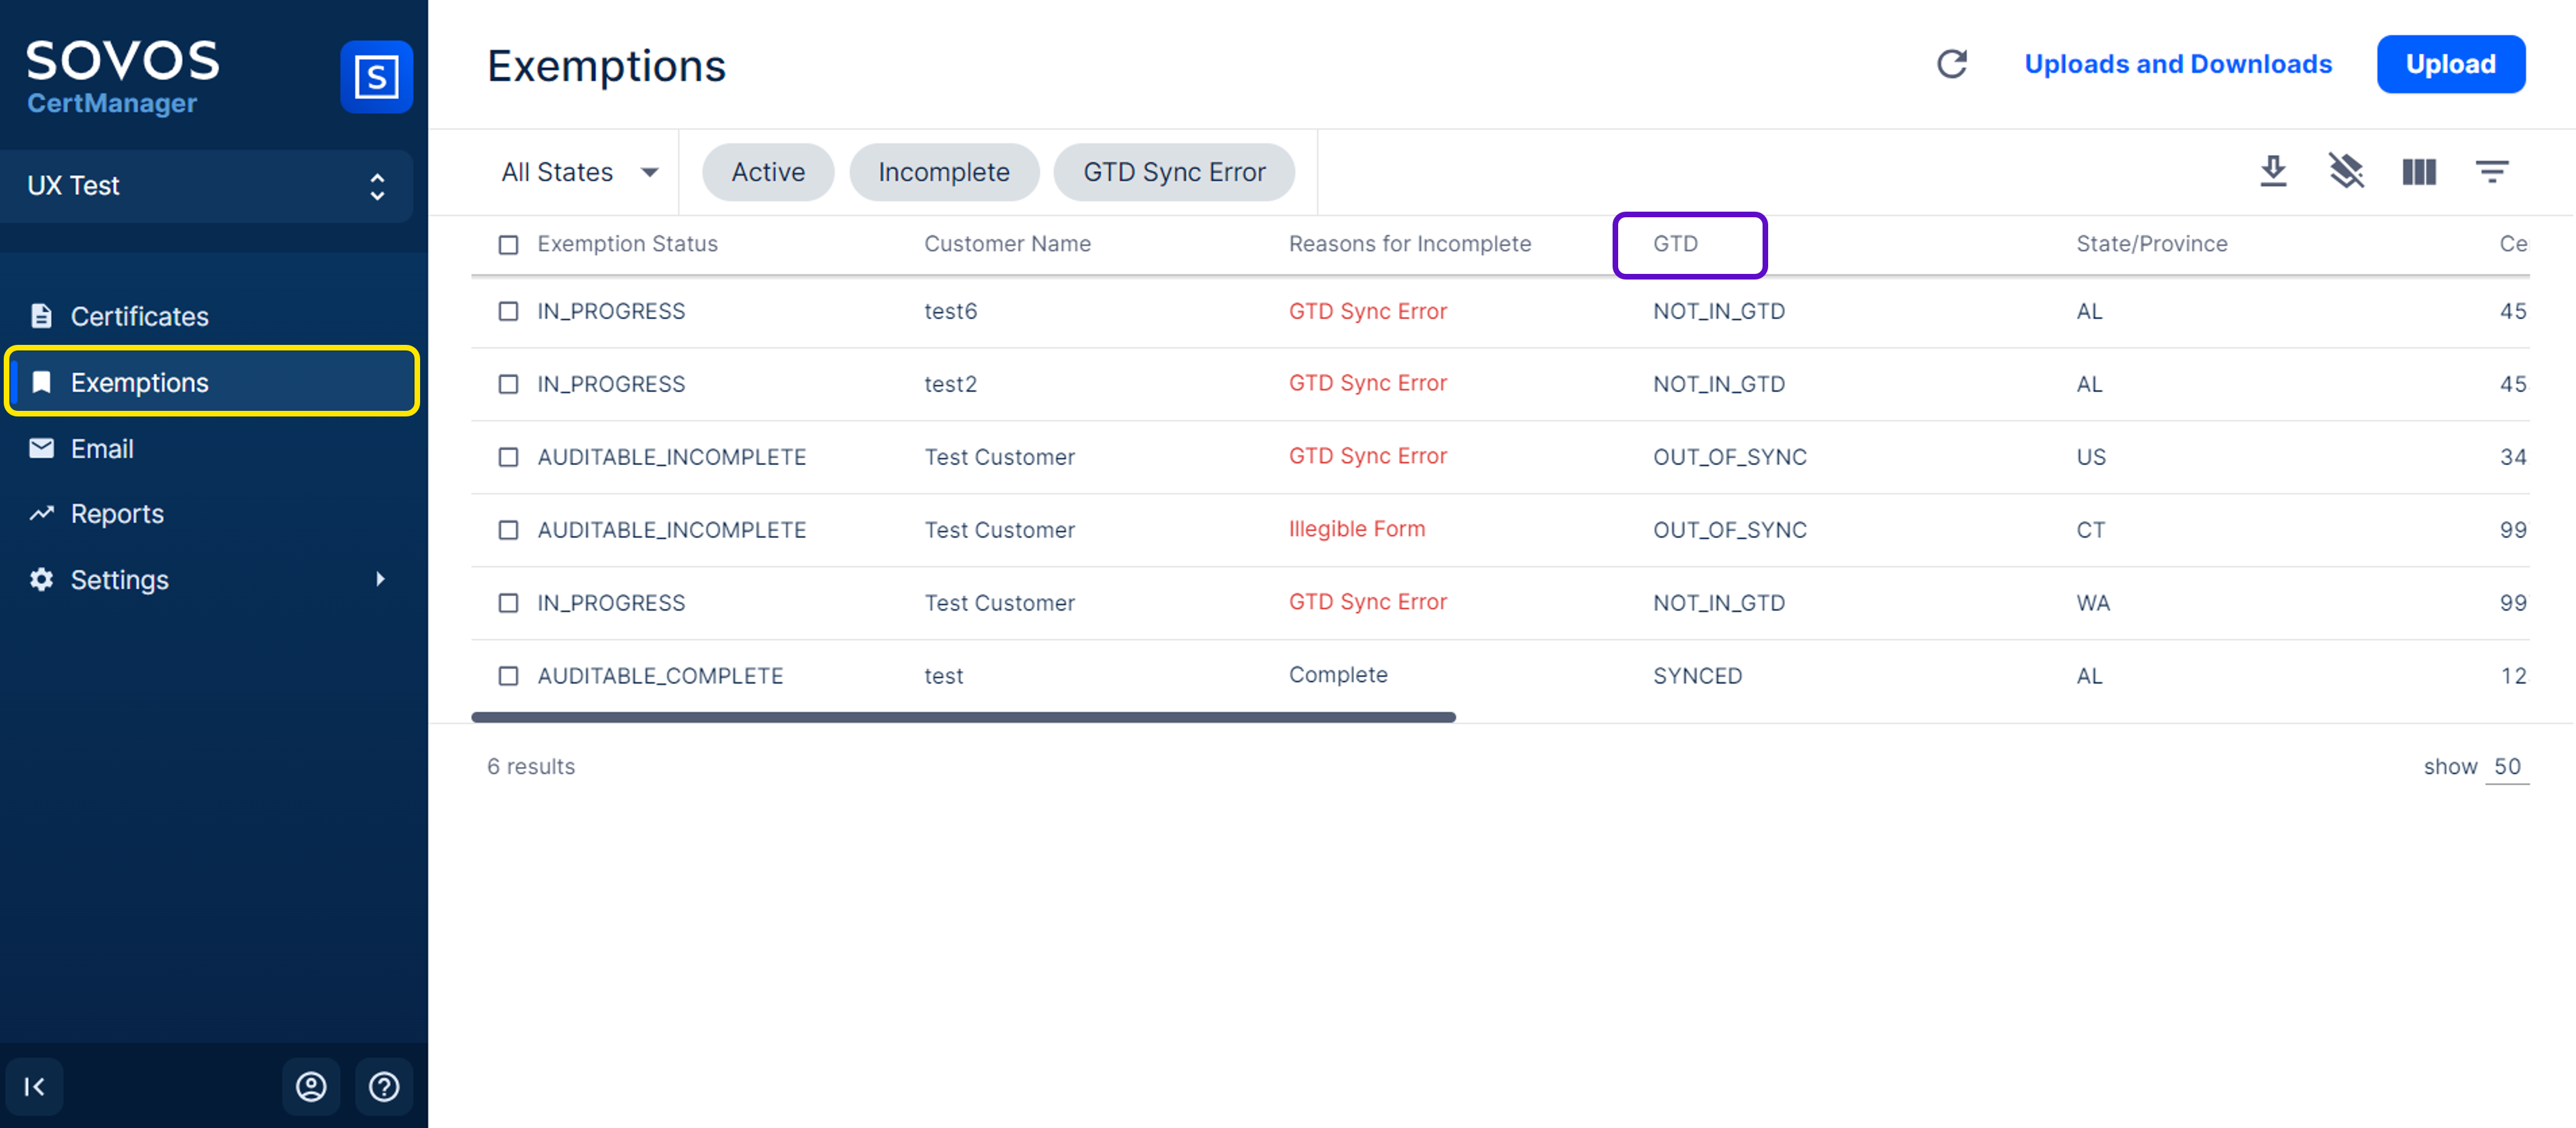Click the layers-off icon in the table toolbar
This screenshot has height=1128, width=2576.
click(x=2346, y=172)
